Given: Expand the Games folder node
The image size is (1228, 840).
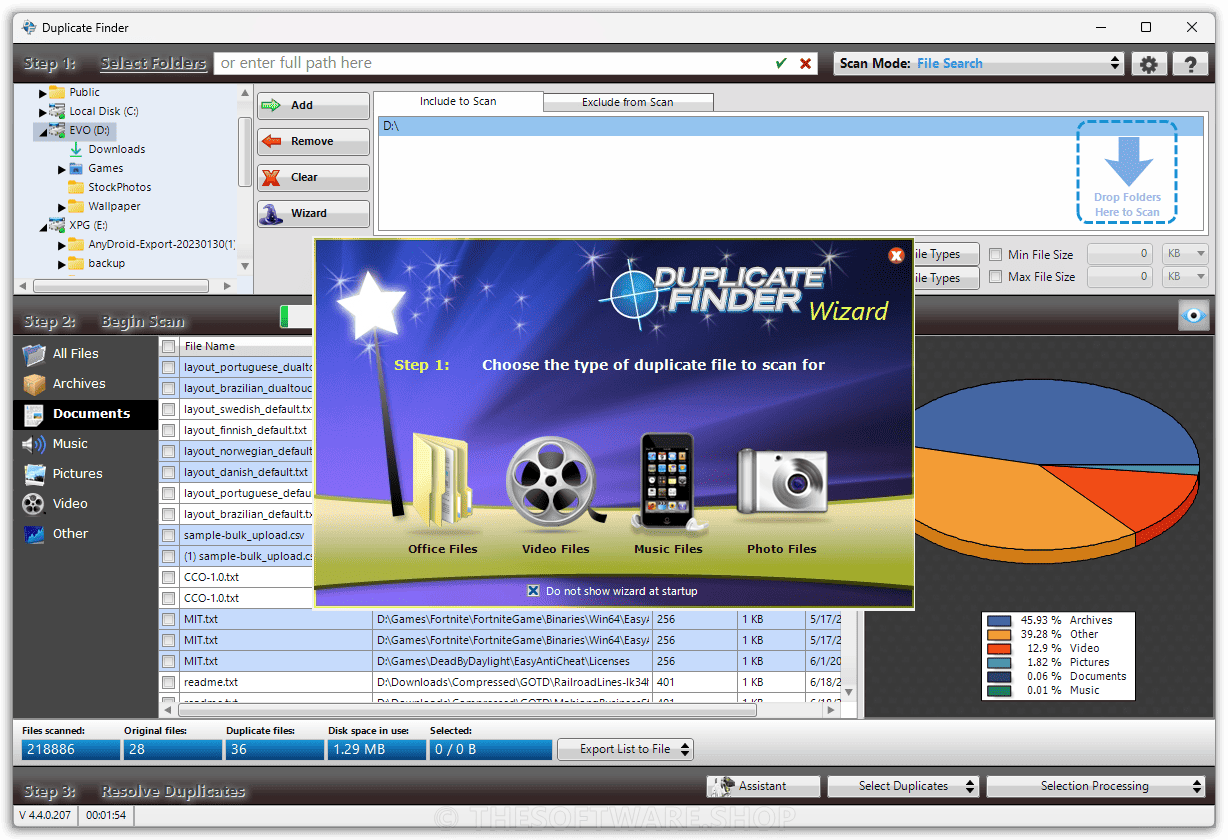Looking at the screenshot, I should [x=62, y=169].
